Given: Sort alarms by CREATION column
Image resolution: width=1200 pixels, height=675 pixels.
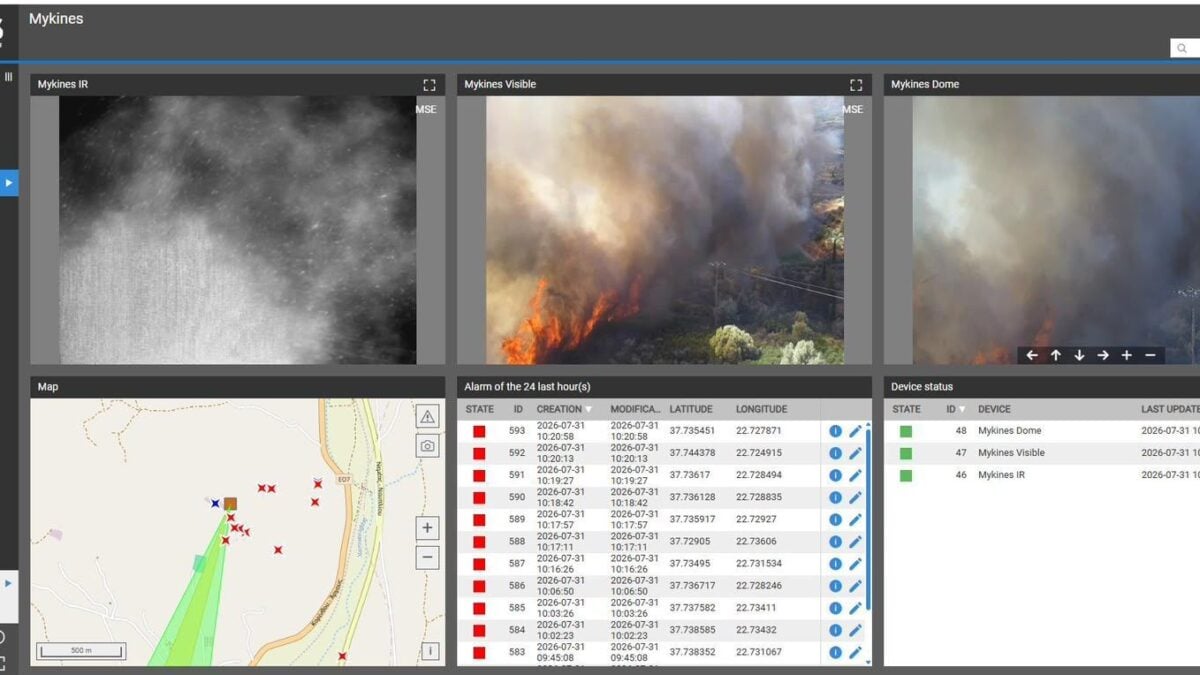Looking at the screenshot, I should 559,409.
